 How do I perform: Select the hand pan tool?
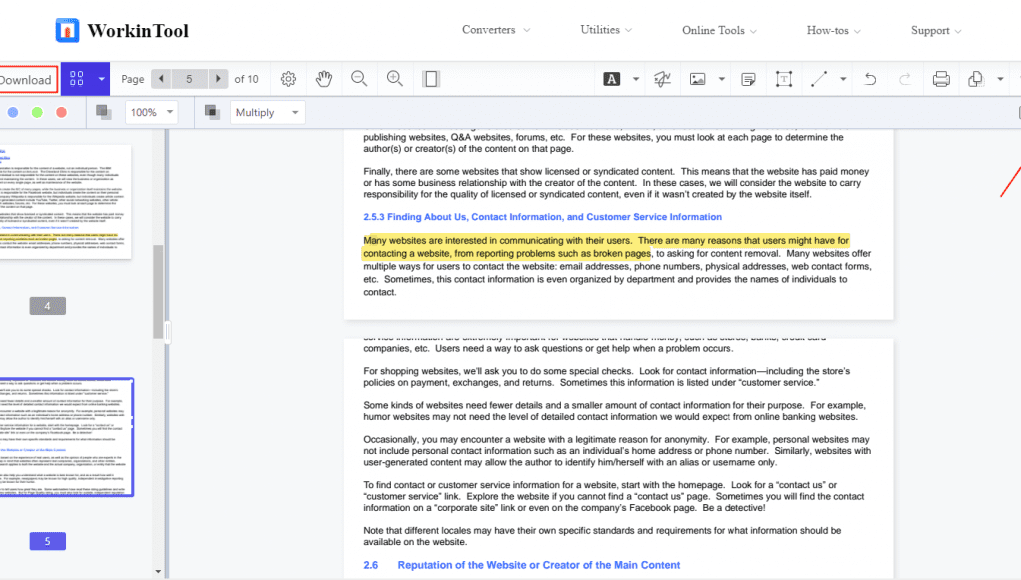(324, 79)
